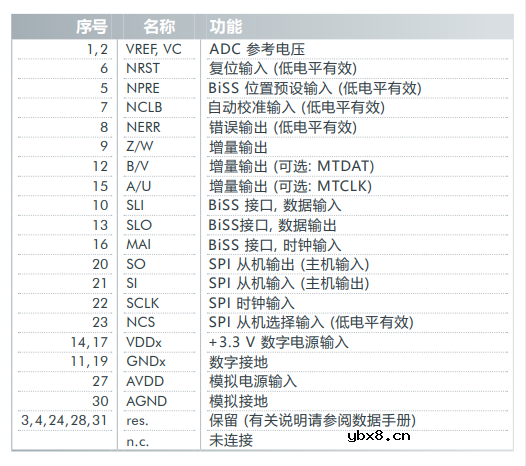Screen dimensions: 526x466
Task: Click '错误输出 (低电平有效)' cell
Action: coord(283,127)
